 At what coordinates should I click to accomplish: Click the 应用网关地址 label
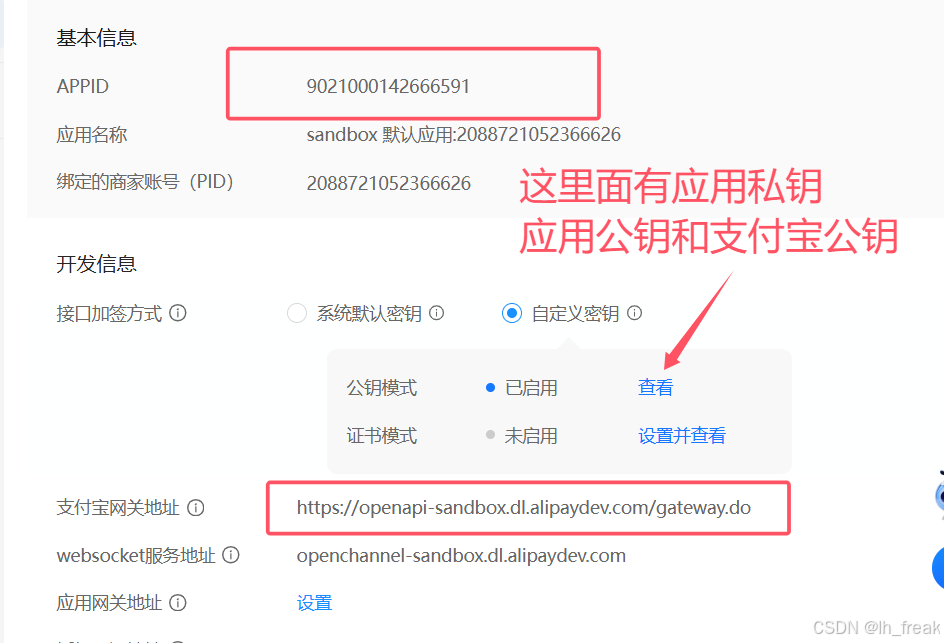tap(109, 603)
